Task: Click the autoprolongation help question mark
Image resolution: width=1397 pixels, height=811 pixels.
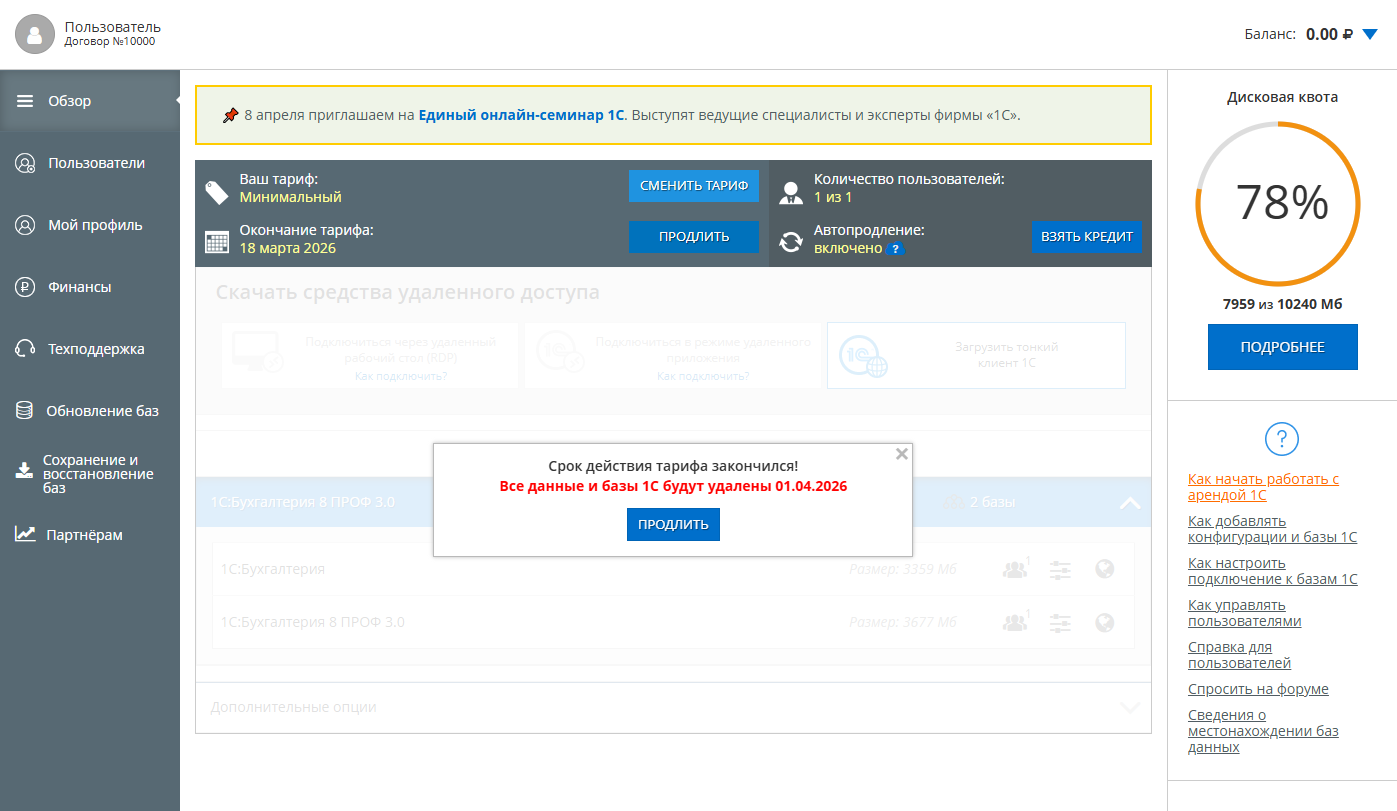Action: point(895,249)
